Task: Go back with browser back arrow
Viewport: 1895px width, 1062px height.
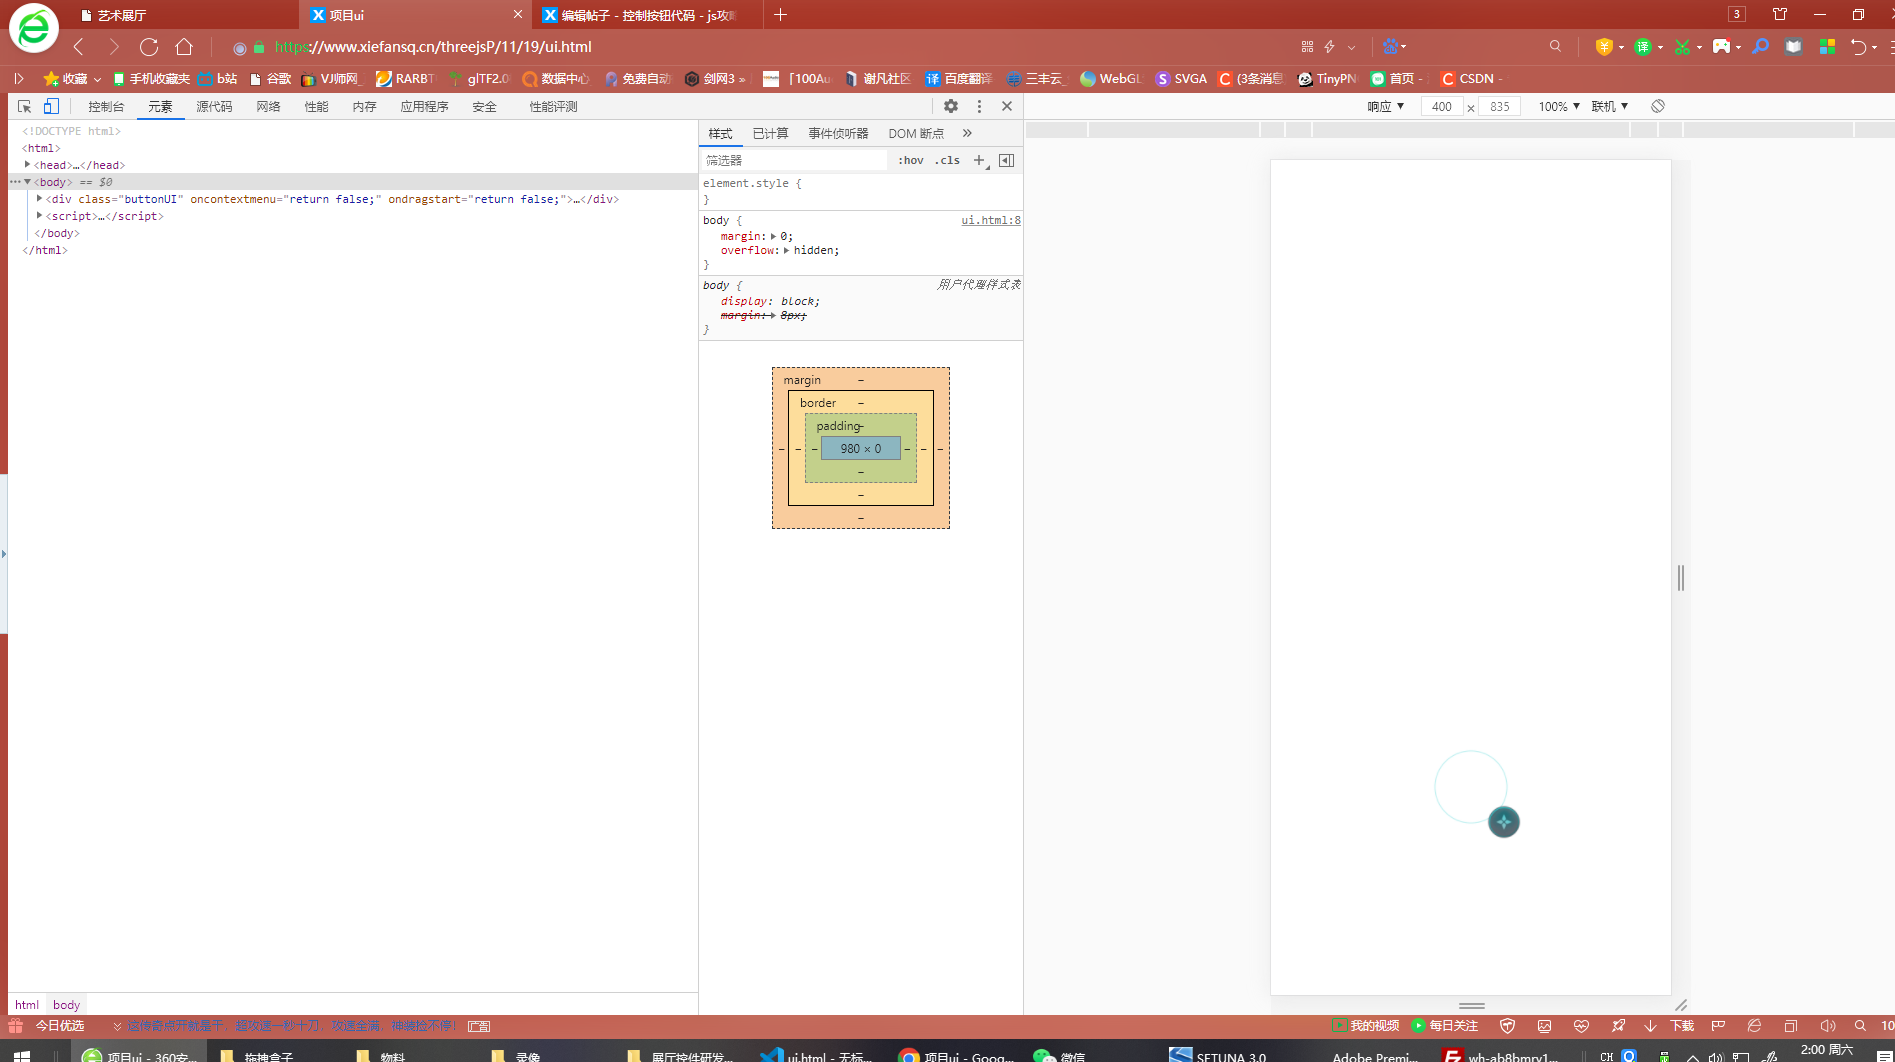Action: coord(79,46)
